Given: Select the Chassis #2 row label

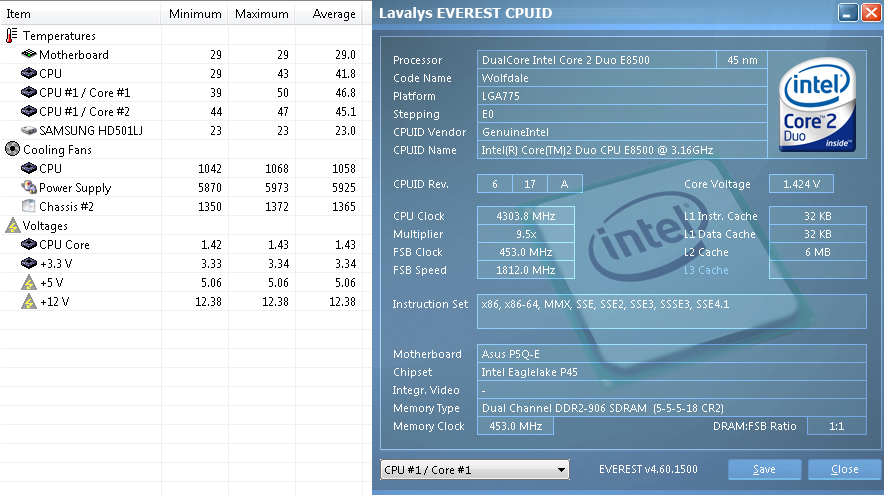Looking at the screenshot, I should tap(67, 206).
